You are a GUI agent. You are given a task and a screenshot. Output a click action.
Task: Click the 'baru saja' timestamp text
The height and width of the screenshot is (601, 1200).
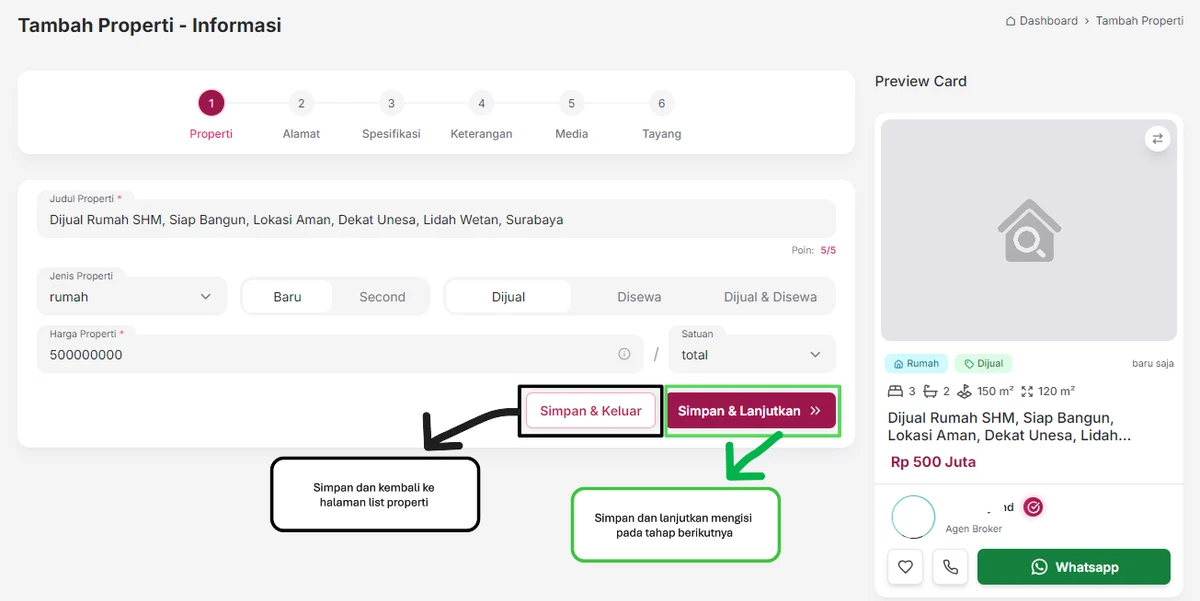pyautogui.click(x=1153, y=364)
